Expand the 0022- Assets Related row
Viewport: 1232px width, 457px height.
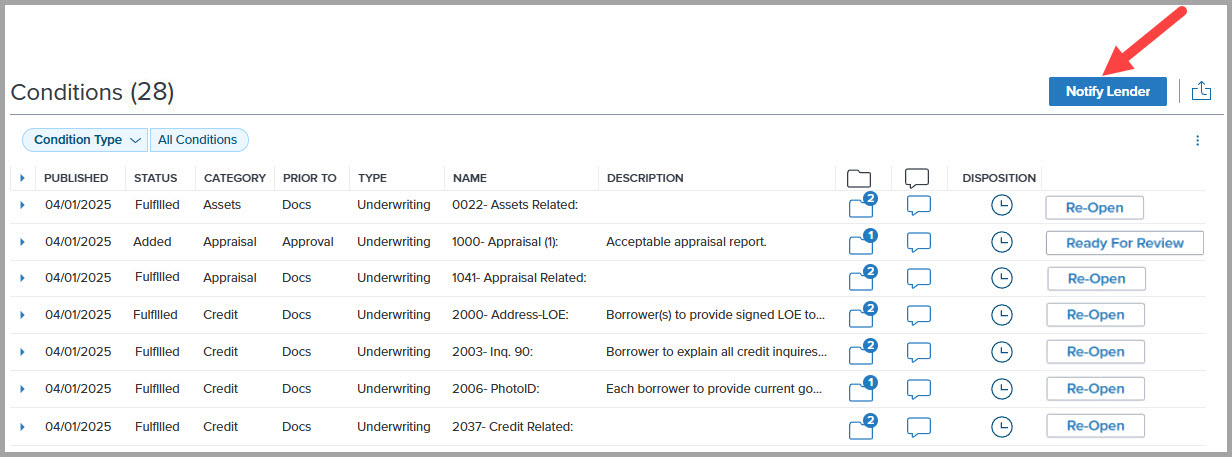point(22,205)
